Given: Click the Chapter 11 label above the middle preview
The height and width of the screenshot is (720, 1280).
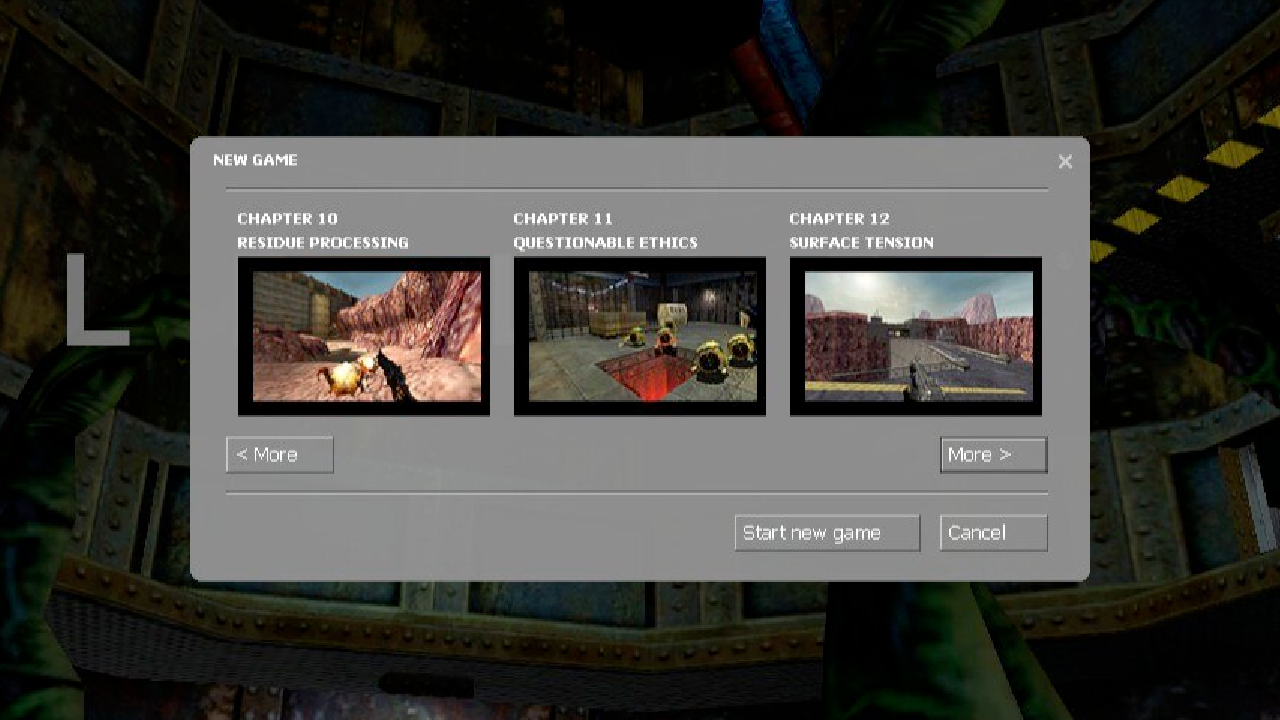Looking at the screenshot, I should pyautogui.click(x=563, y=218).
